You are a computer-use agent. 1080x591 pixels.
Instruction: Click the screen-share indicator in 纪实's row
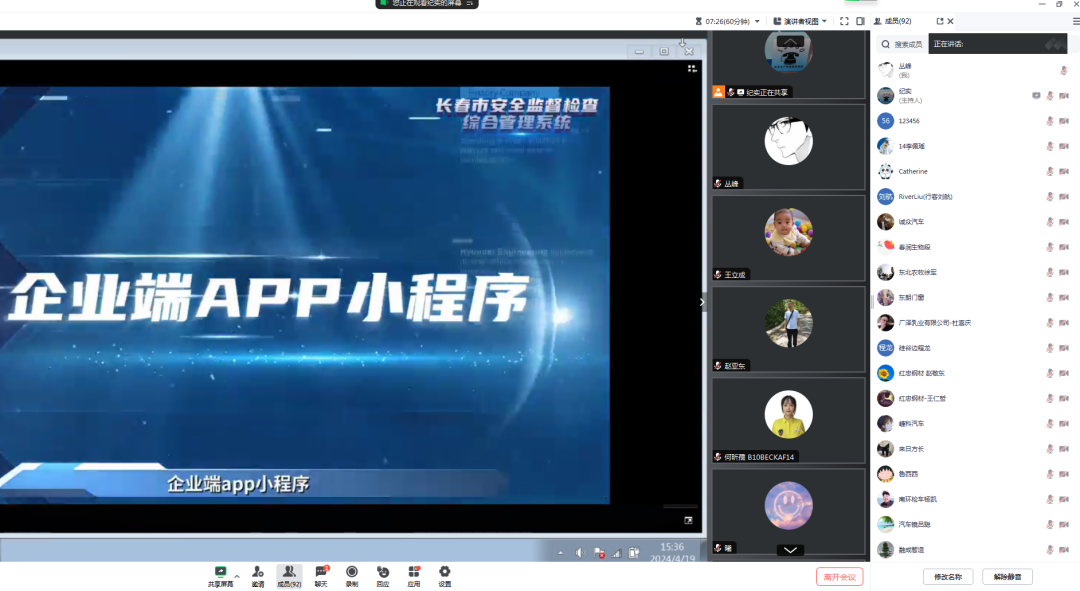[1036, 96]
